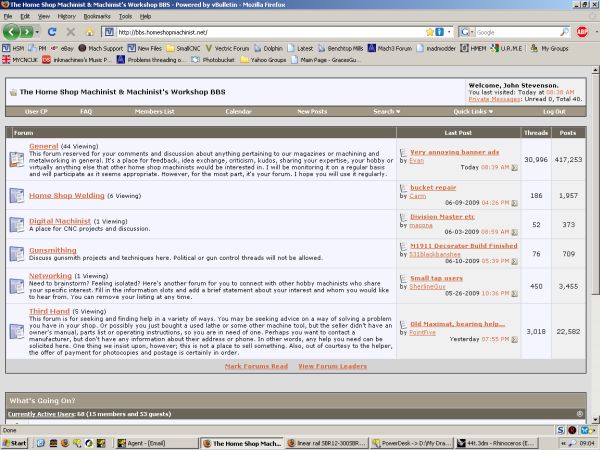The image size is (600, 450).
Task: Open Calendar in forum navbar
Action: (x=238, y=111)
